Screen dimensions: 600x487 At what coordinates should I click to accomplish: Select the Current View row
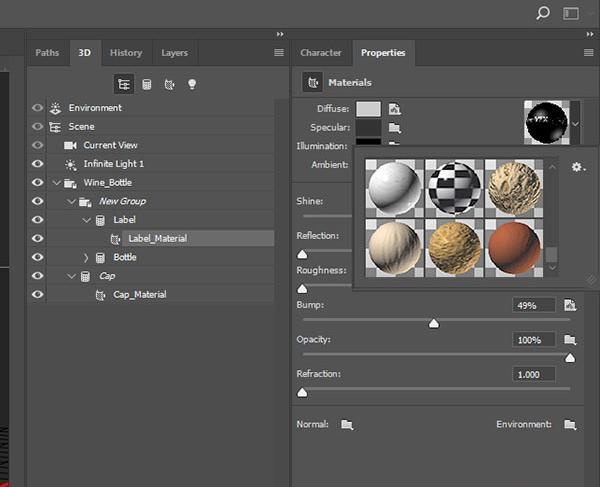161,145
